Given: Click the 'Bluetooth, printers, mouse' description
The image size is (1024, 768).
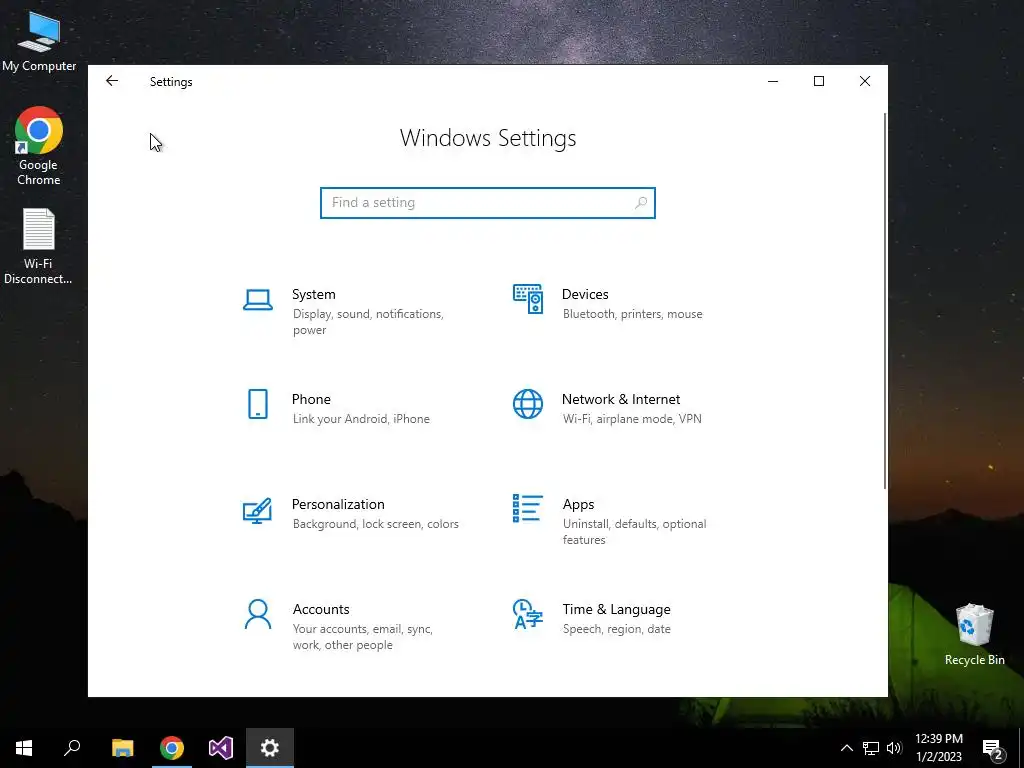Looking at the screenshot, I should 633,314.
